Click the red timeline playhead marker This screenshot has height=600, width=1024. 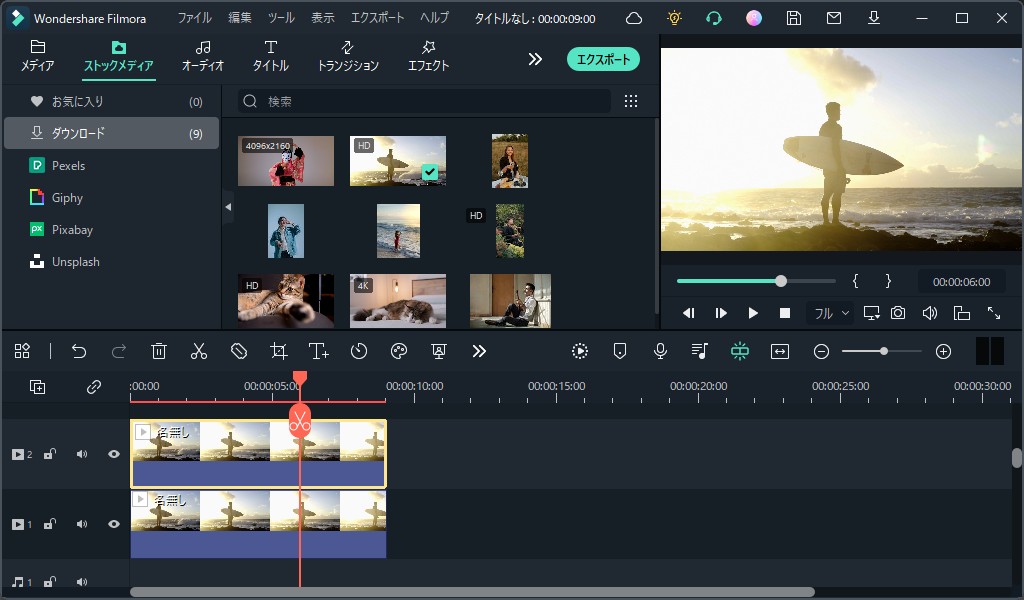coord(300,379)
